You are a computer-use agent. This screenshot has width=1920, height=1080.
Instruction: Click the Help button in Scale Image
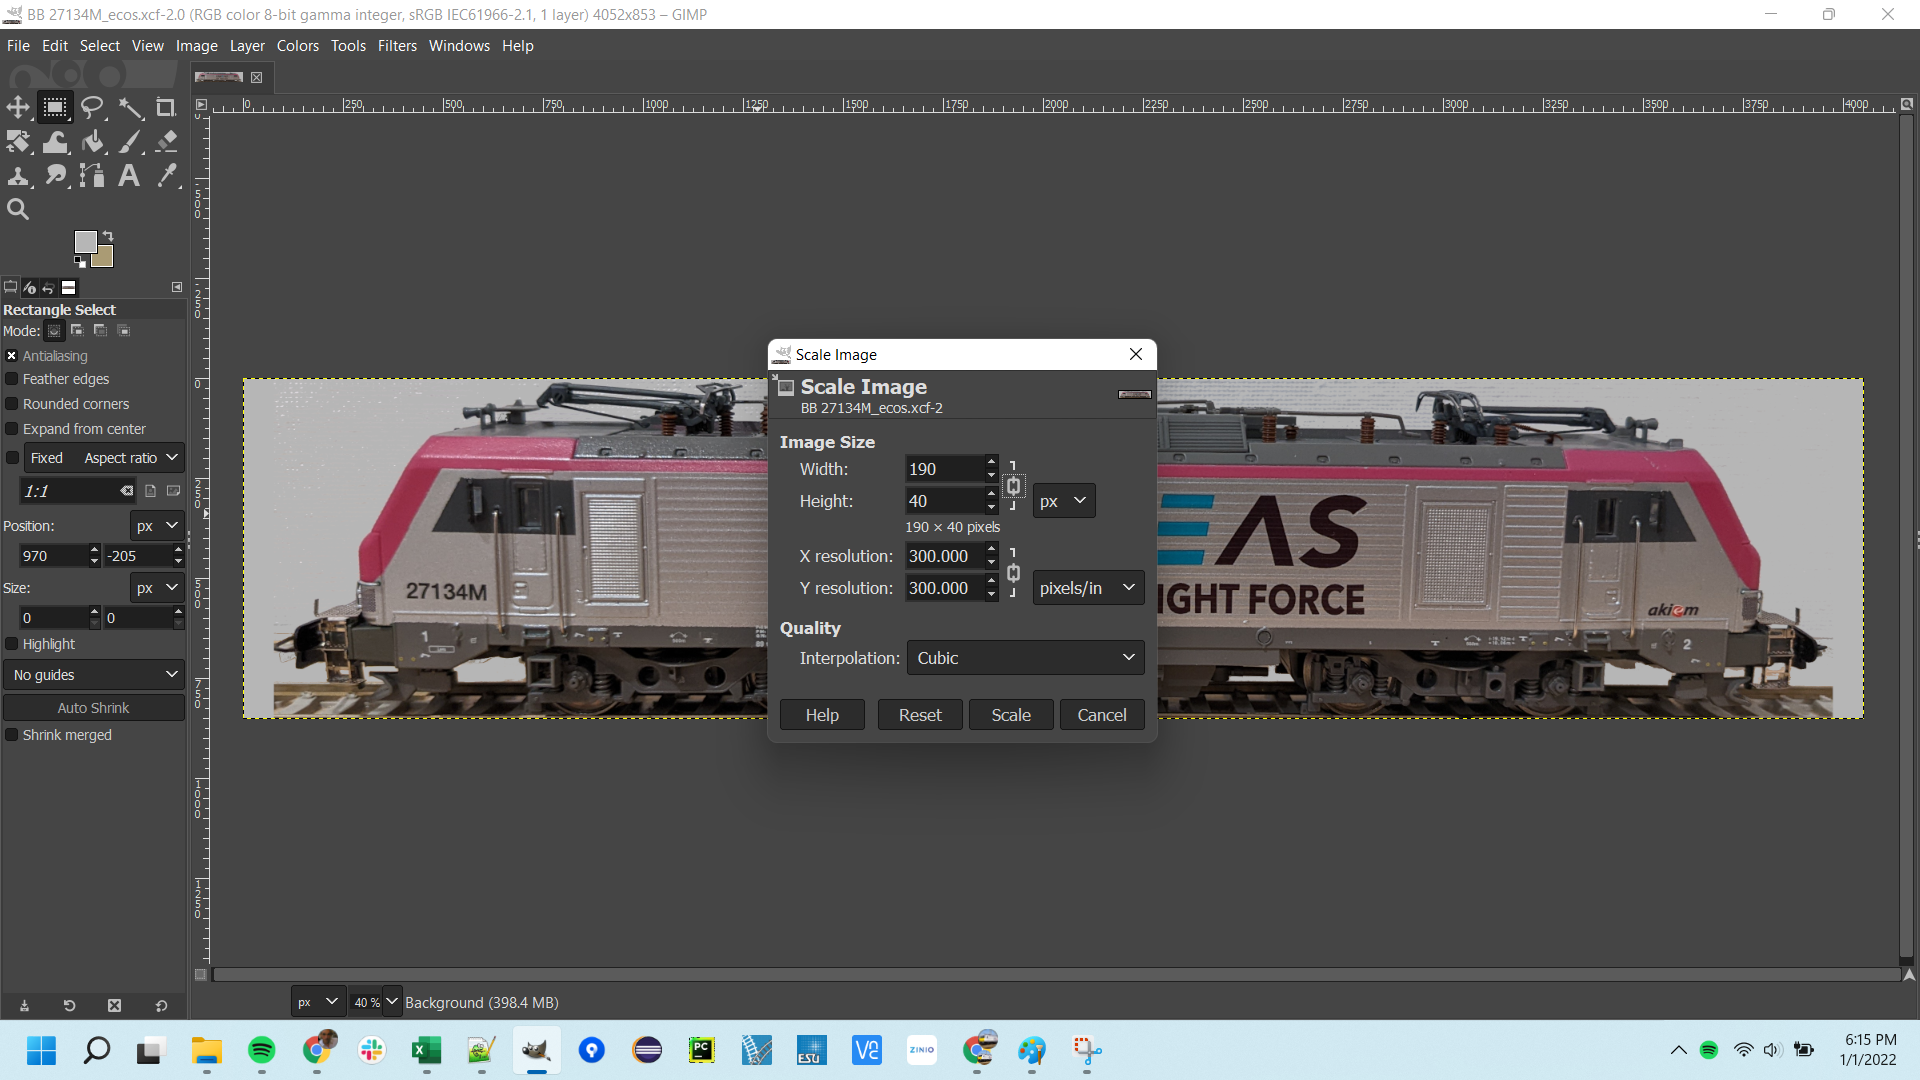click(x=822, y=715)
